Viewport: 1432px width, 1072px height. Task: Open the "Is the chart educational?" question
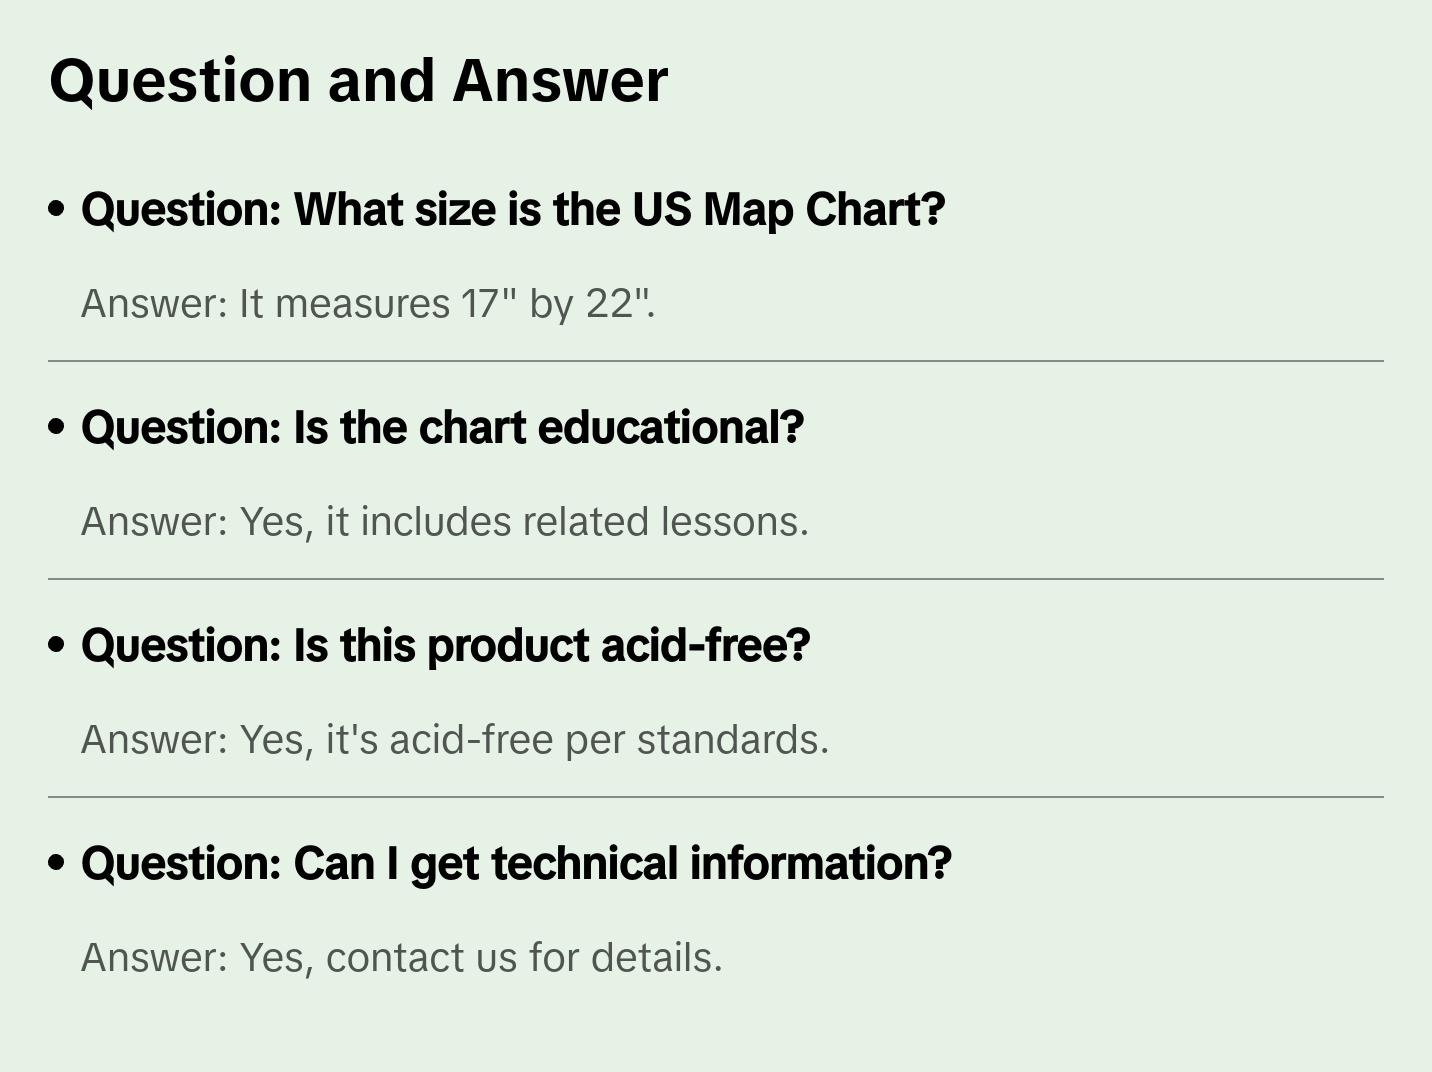click(x=442, y=428)
